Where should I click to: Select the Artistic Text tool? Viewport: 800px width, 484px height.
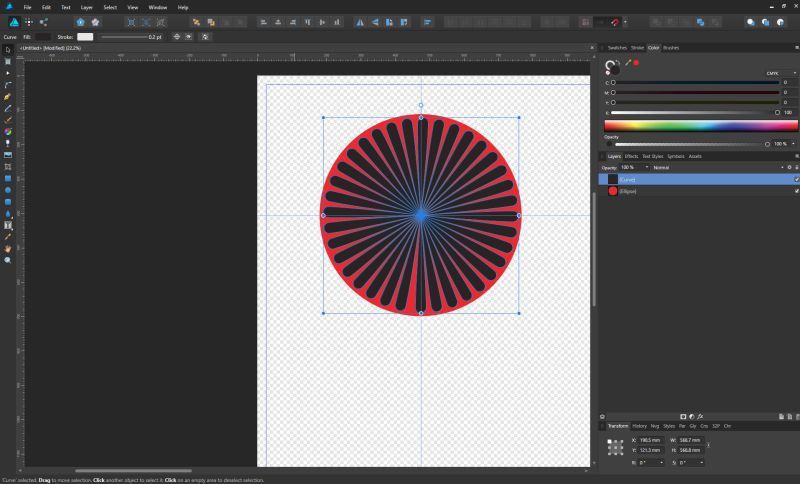pyautogui.click(x=8, y=225)
